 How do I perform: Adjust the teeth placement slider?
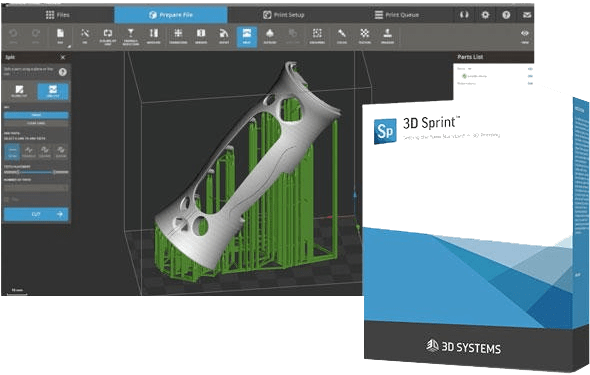[x=36, y=172]
